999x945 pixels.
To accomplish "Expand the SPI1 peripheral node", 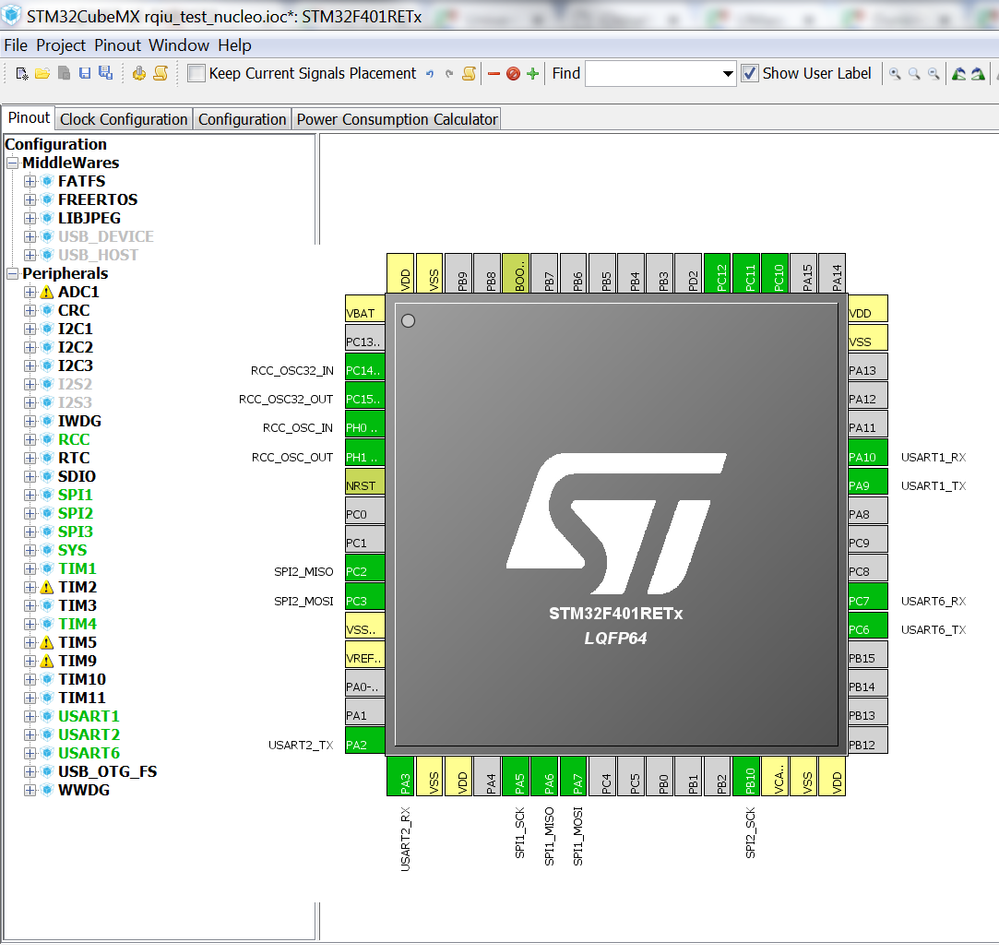I will [30, 495].
